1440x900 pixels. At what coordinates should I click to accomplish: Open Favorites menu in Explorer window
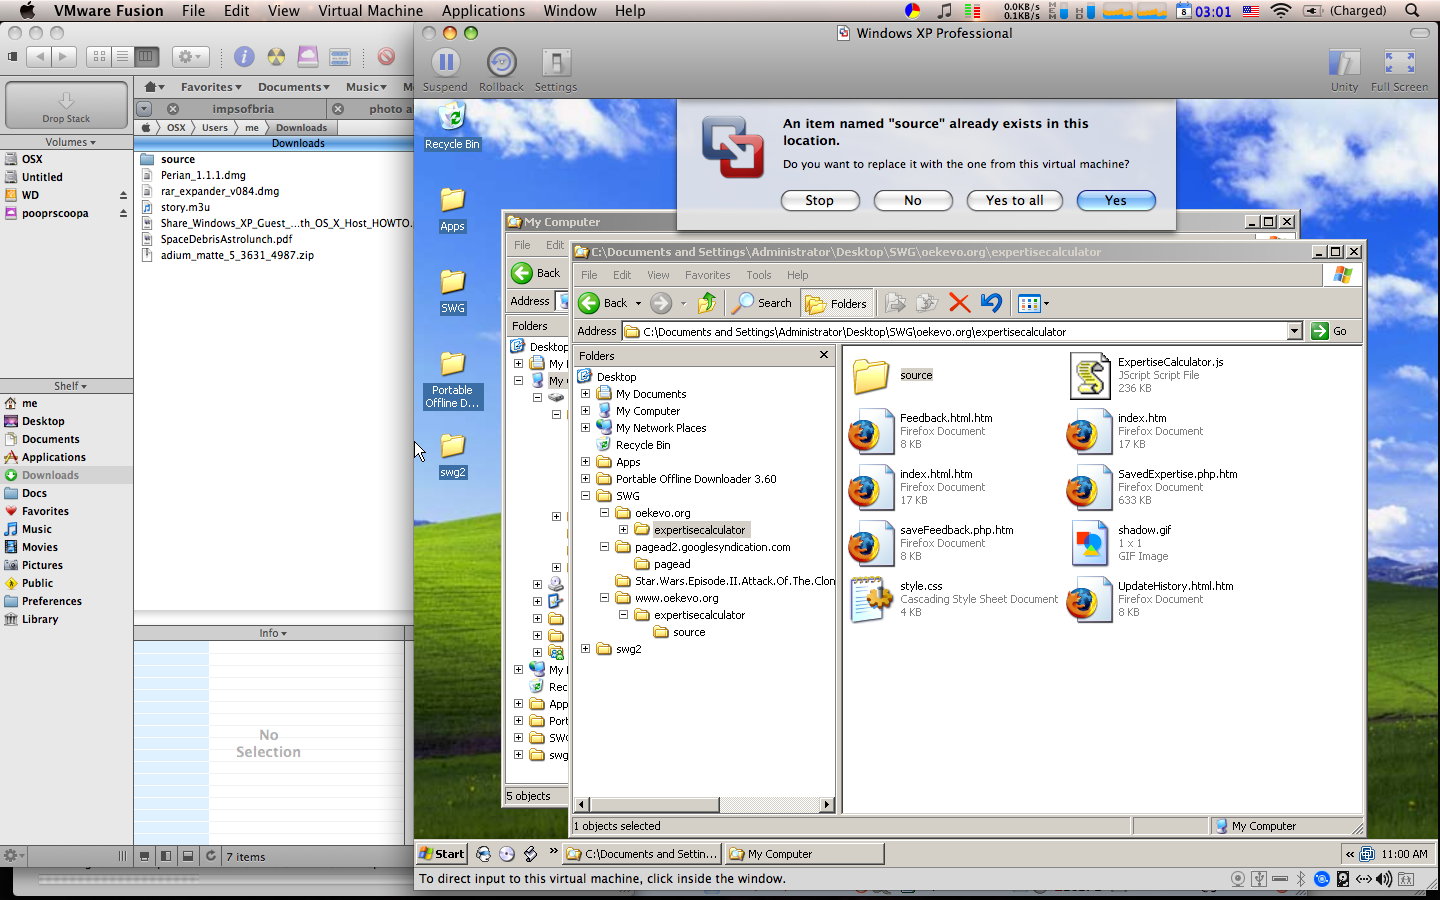(707, 275)
